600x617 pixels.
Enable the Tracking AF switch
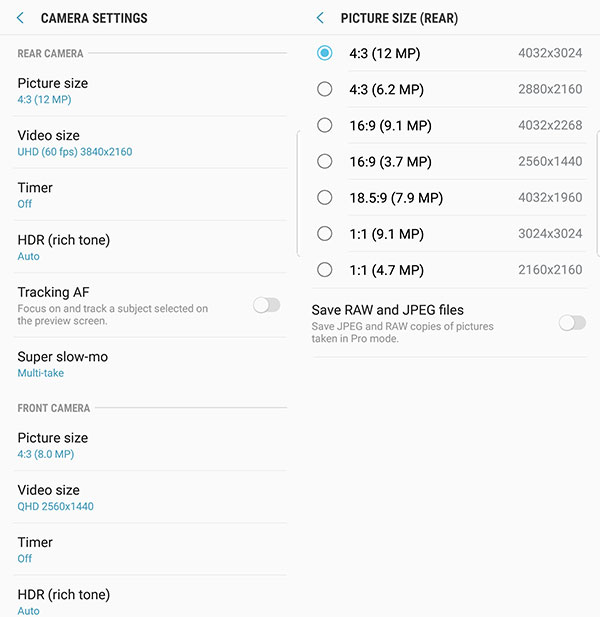[x=266, y=305]
